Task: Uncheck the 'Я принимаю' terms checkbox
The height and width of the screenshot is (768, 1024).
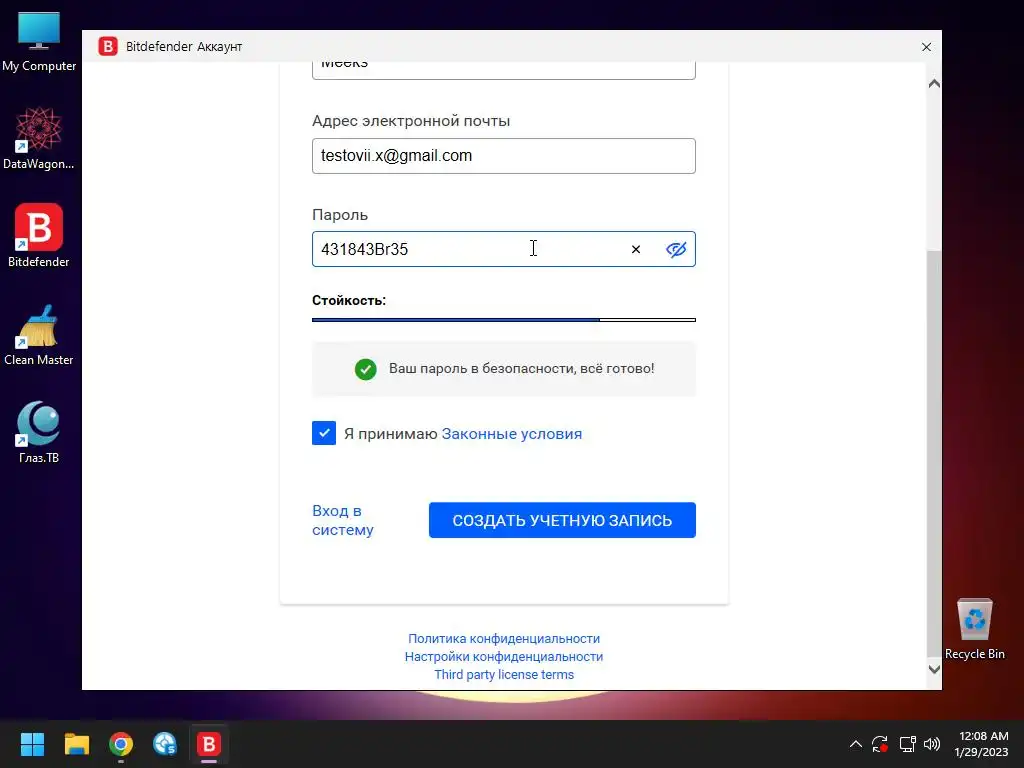Action: click(324, 433)
